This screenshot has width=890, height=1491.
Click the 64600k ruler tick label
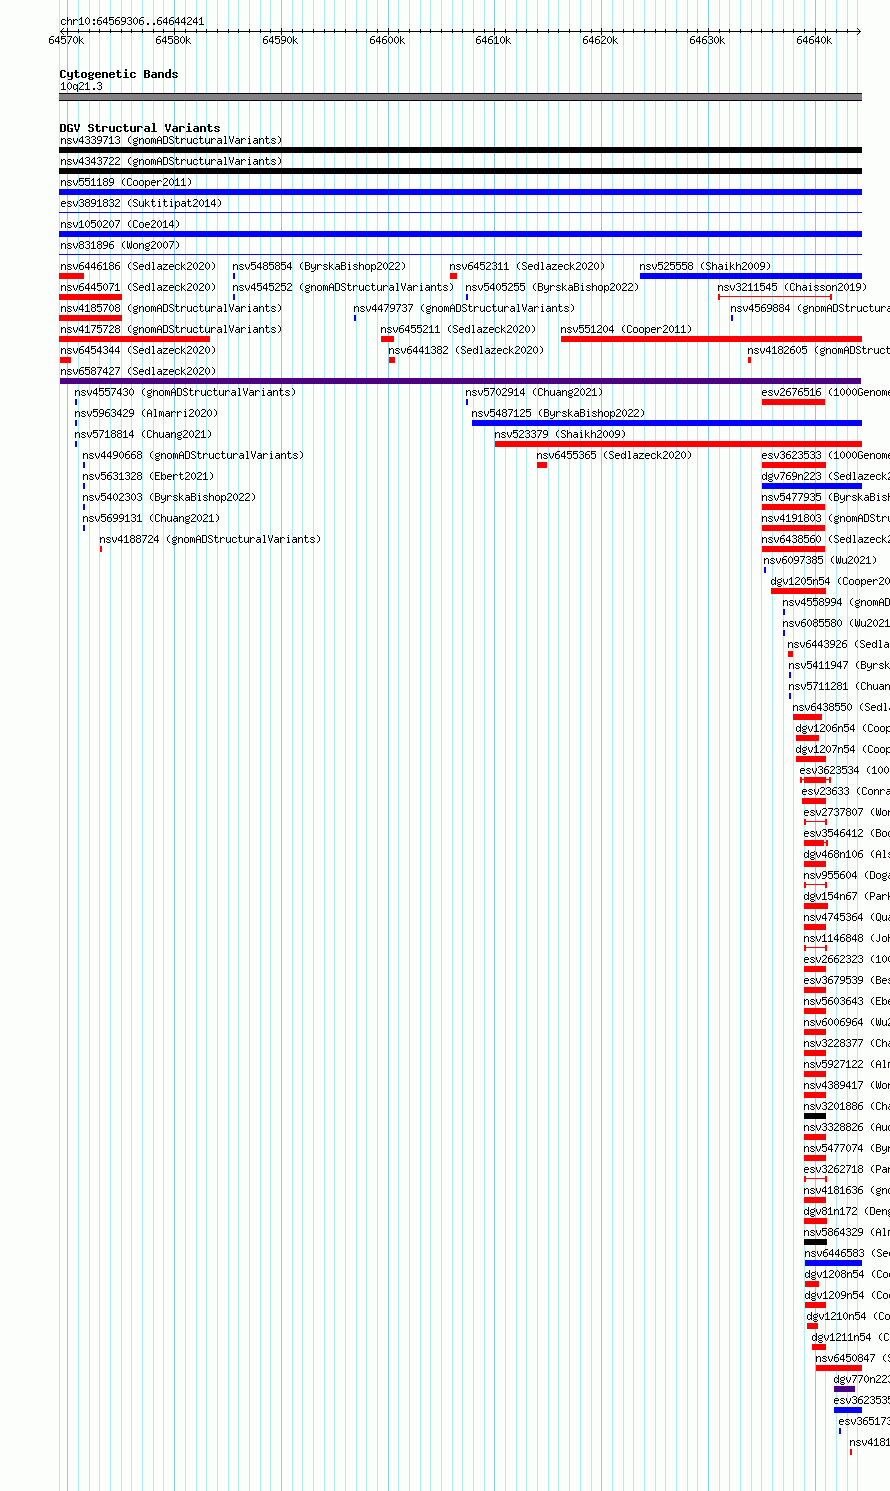tap(387, 40)
